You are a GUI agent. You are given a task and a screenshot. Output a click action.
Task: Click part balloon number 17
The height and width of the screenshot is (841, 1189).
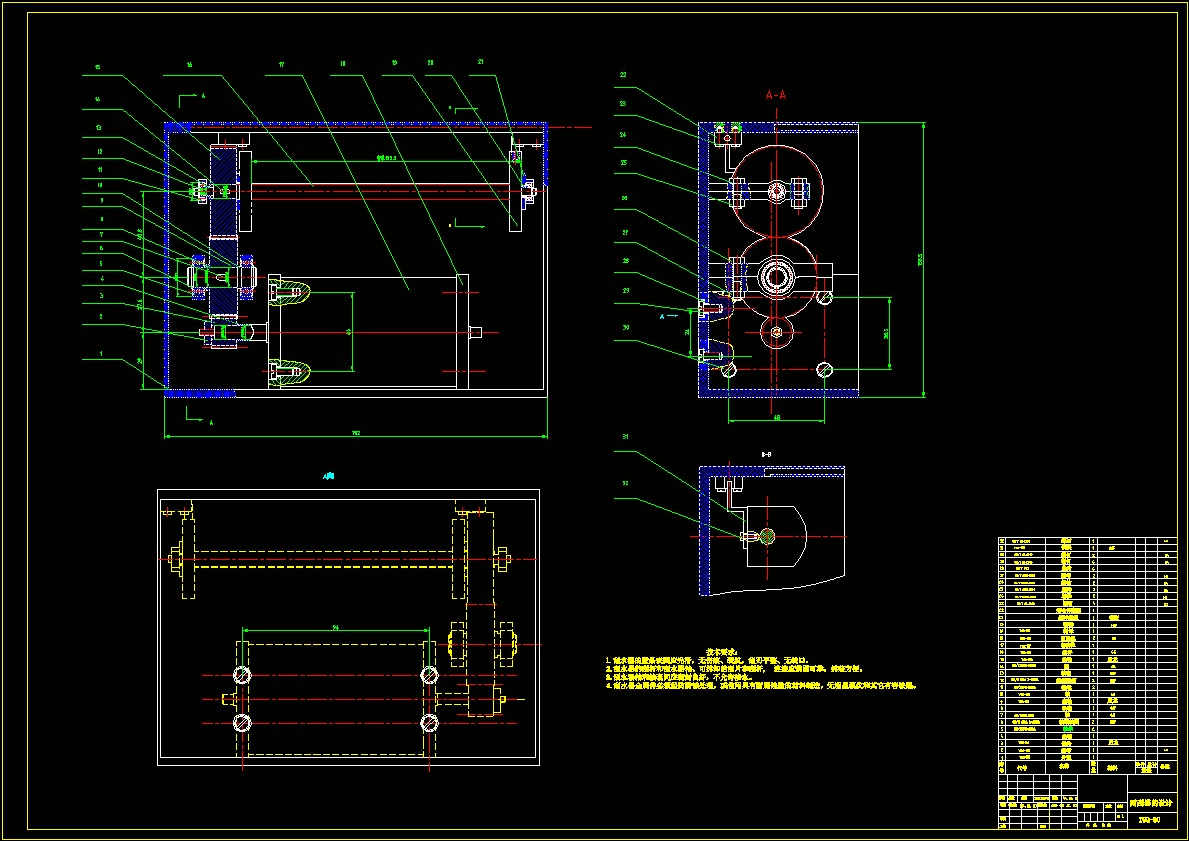point(281,65)
